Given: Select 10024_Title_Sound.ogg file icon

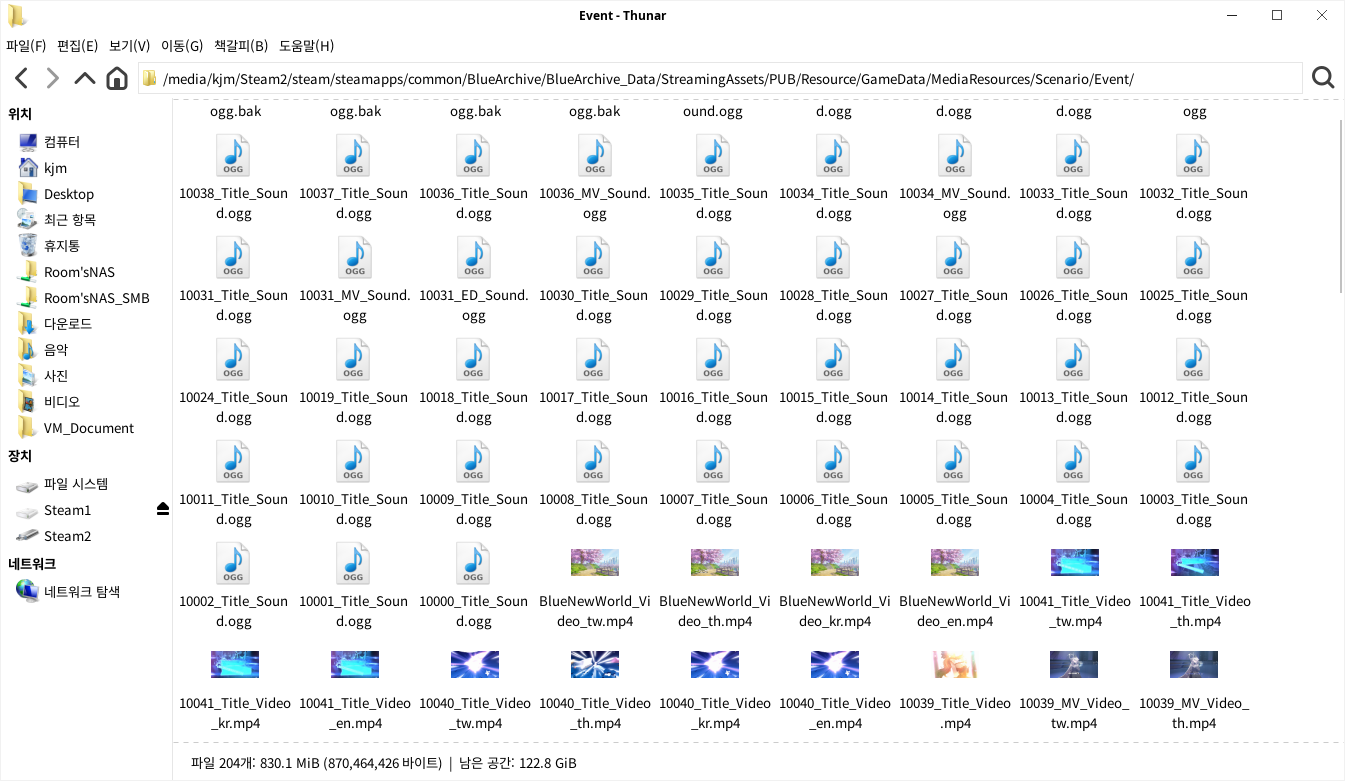Looking at the screenshot, I should click(233, 359).
